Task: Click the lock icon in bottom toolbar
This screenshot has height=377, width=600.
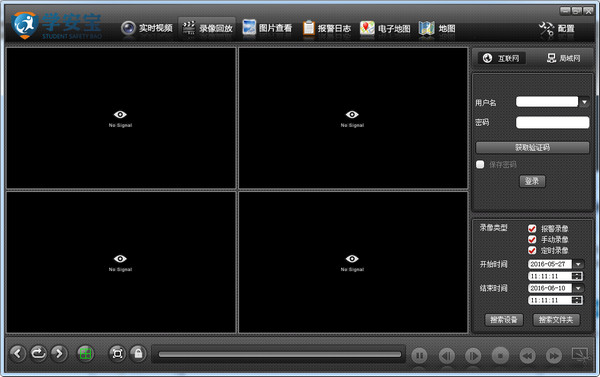Action: 138,353
